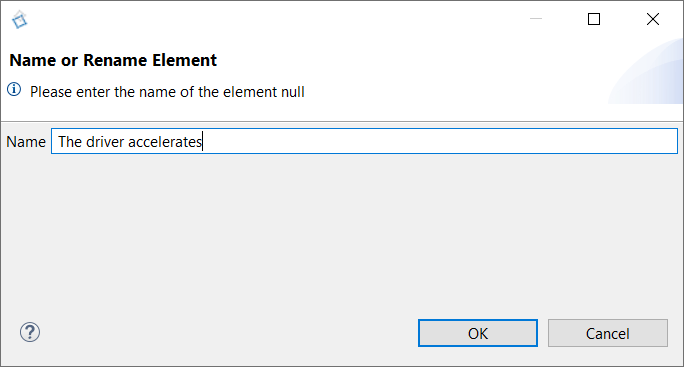Click the blue information icon beside the message

tap(14, 89)
